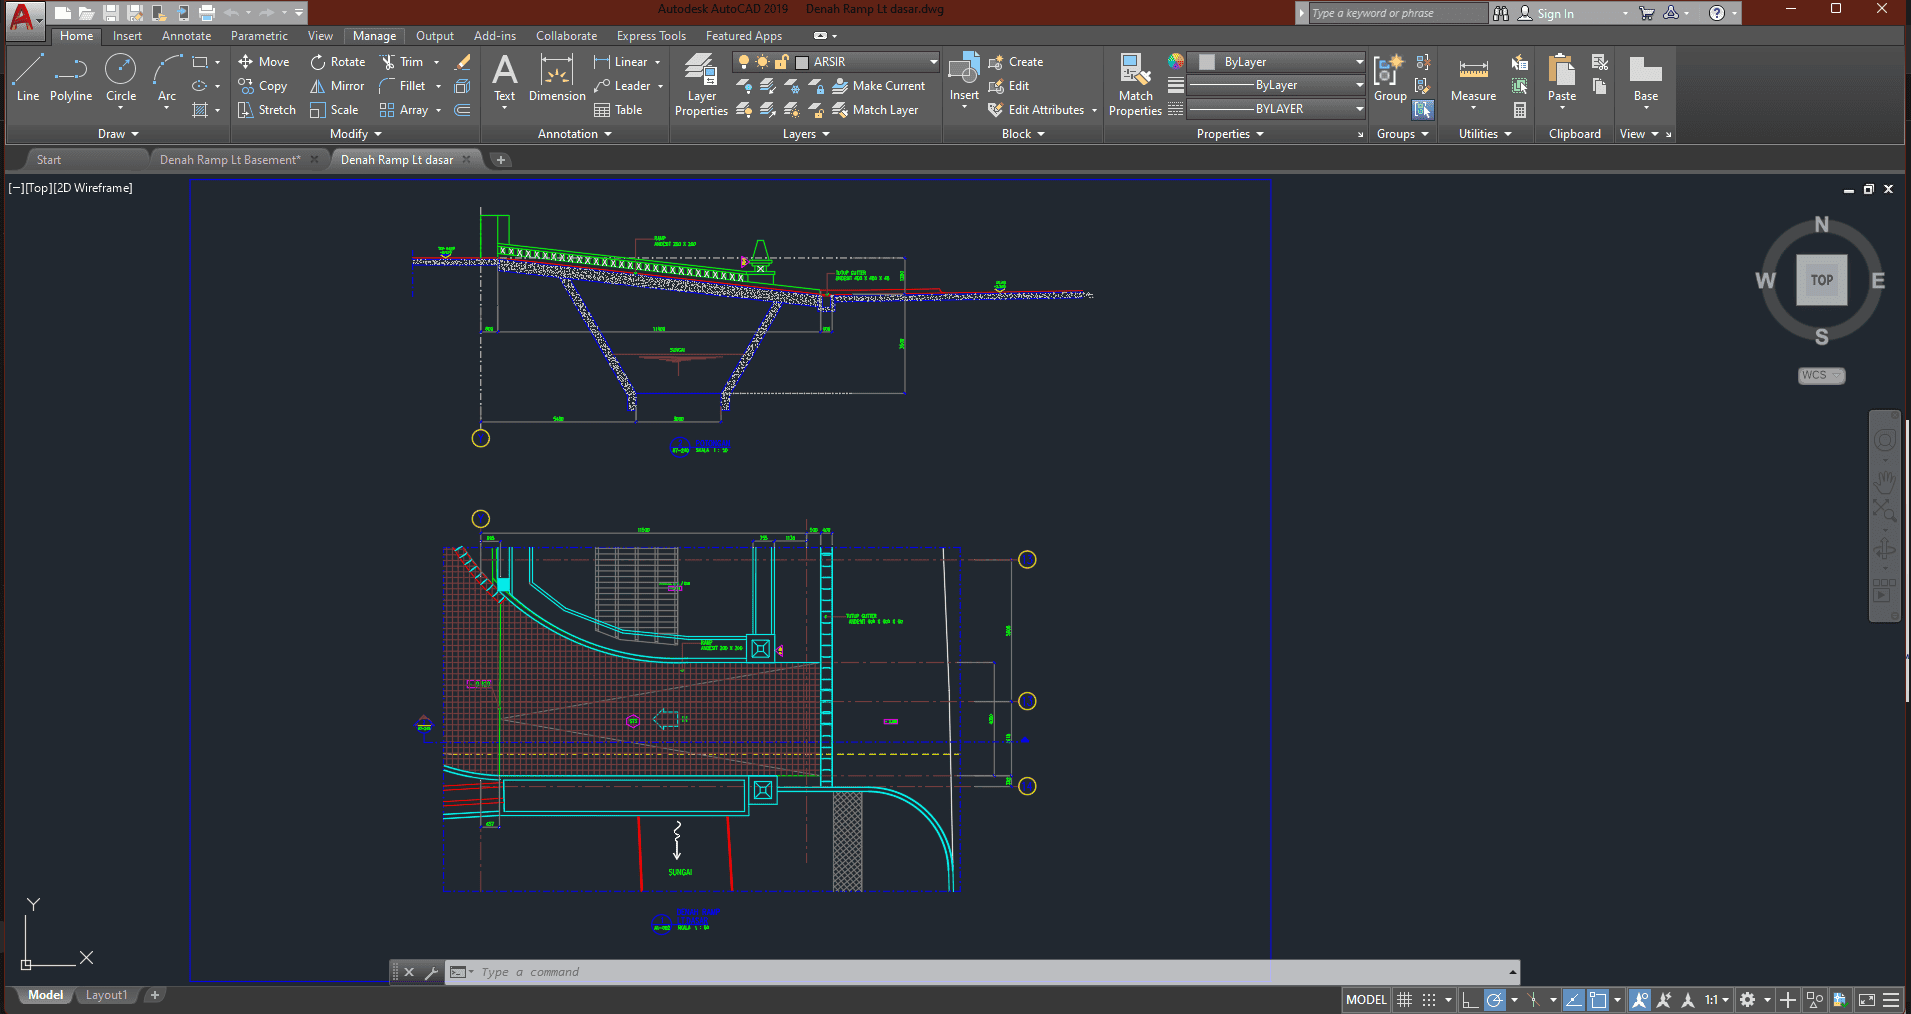Choose the Mirror tool
This screenshot has height=1014, width=1911.
tap(337, 86)
